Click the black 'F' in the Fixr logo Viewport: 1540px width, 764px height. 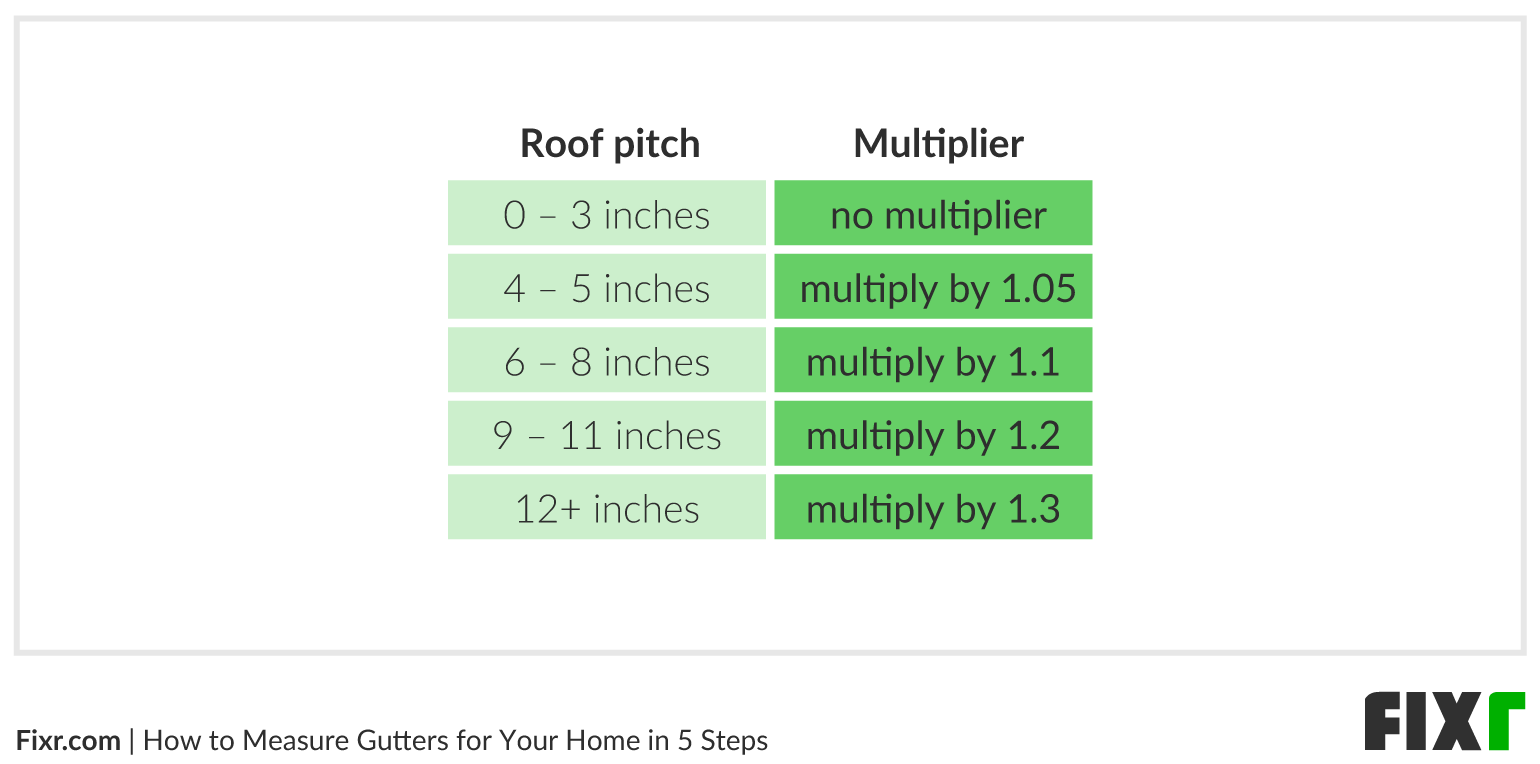pos(1383,721)
